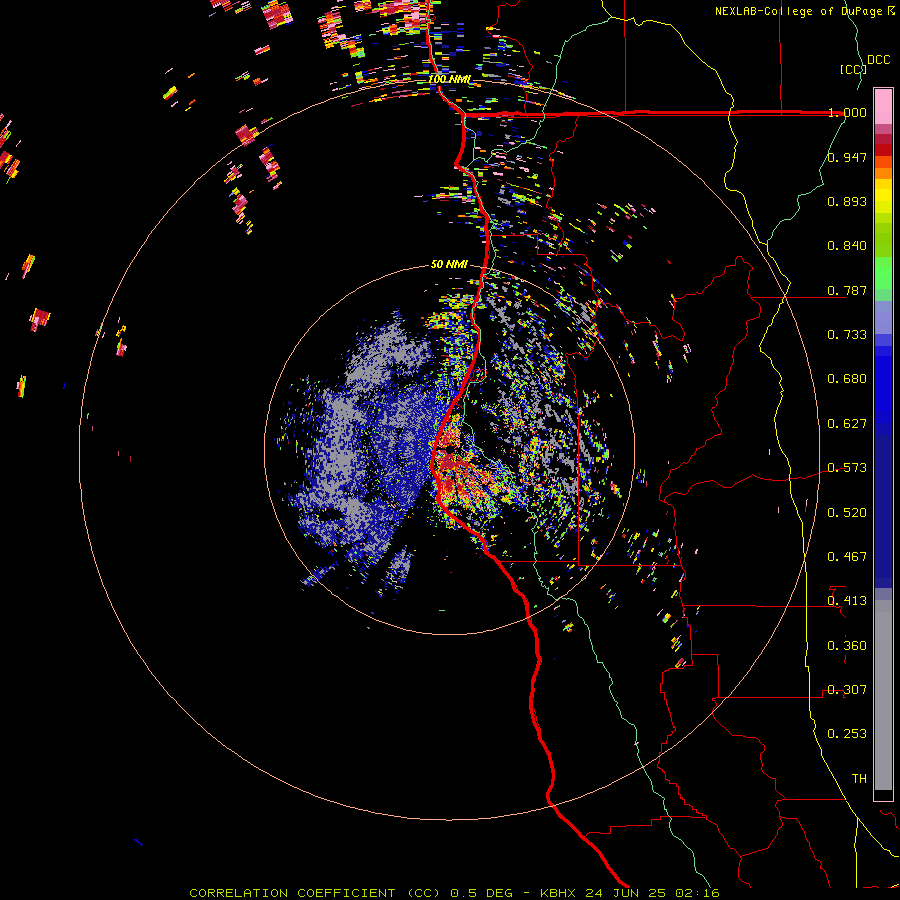Click the 0.947 scale value
900x900 pixels.
pyautogui.click(x=847, y=157)
